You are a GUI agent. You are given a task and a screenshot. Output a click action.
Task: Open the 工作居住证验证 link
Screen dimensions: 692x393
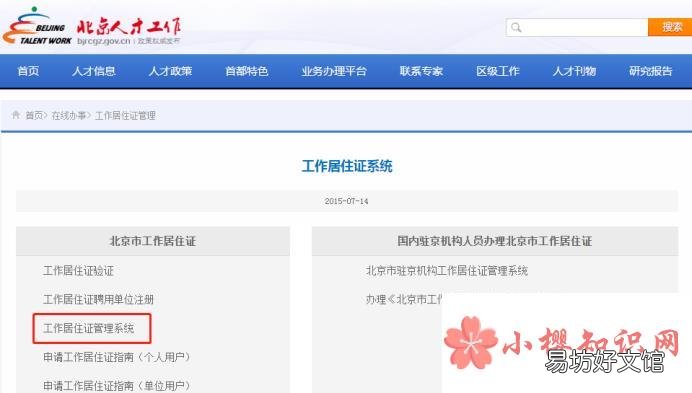tap(79, 271)
